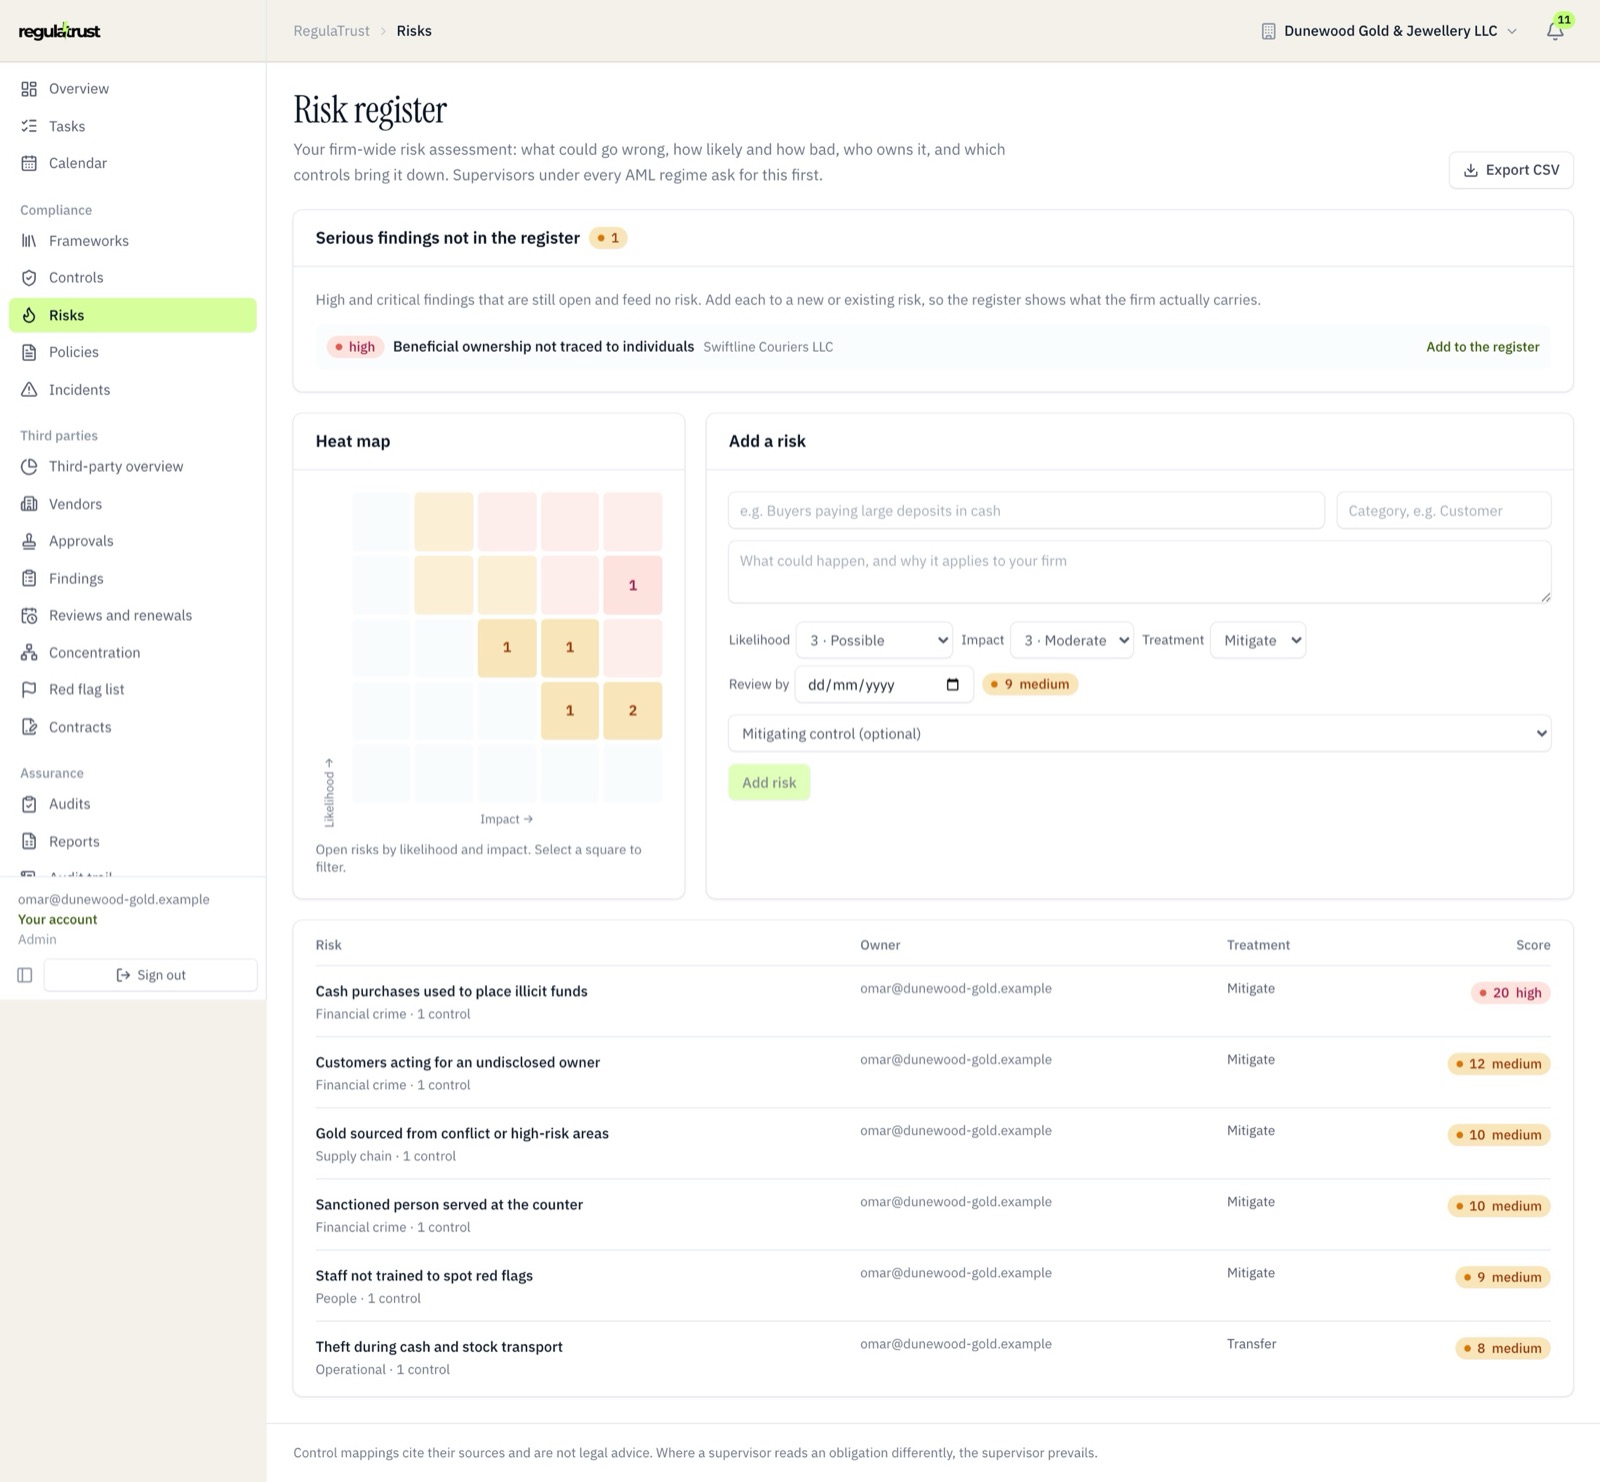Click the Category input field
The height and width of the screenshot is (1482, 1600).
(1443, 510)
